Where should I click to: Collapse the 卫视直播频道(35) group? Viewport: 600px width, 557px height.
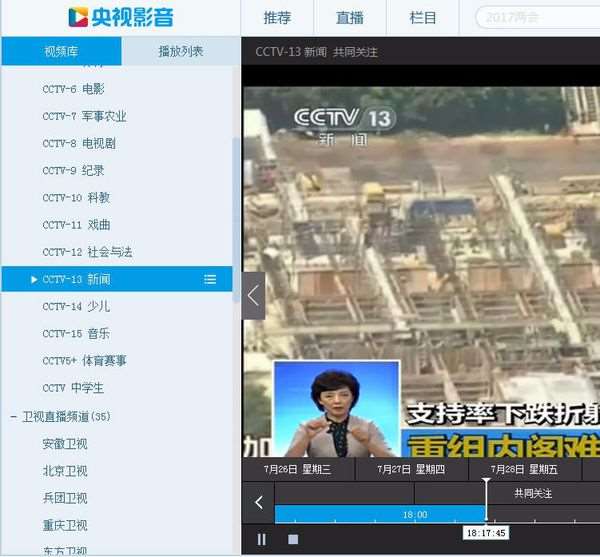click(14, 416)
